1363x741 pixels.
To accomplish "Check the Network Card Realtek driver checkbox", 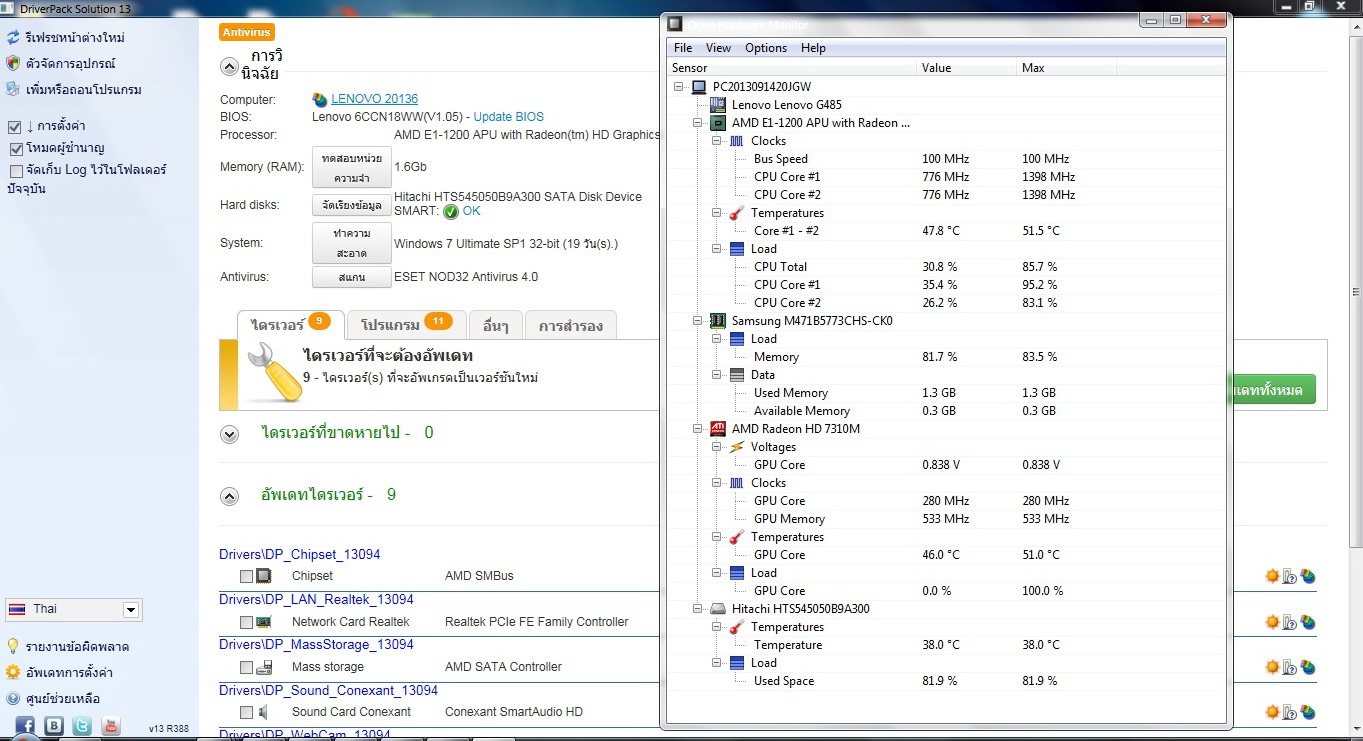I will (246, 622).
